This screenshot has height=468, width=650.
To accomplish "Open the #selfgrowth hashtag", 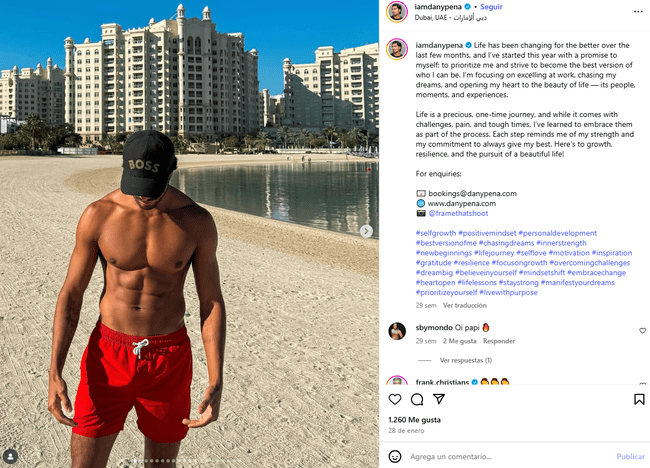I will click(436, 233).
